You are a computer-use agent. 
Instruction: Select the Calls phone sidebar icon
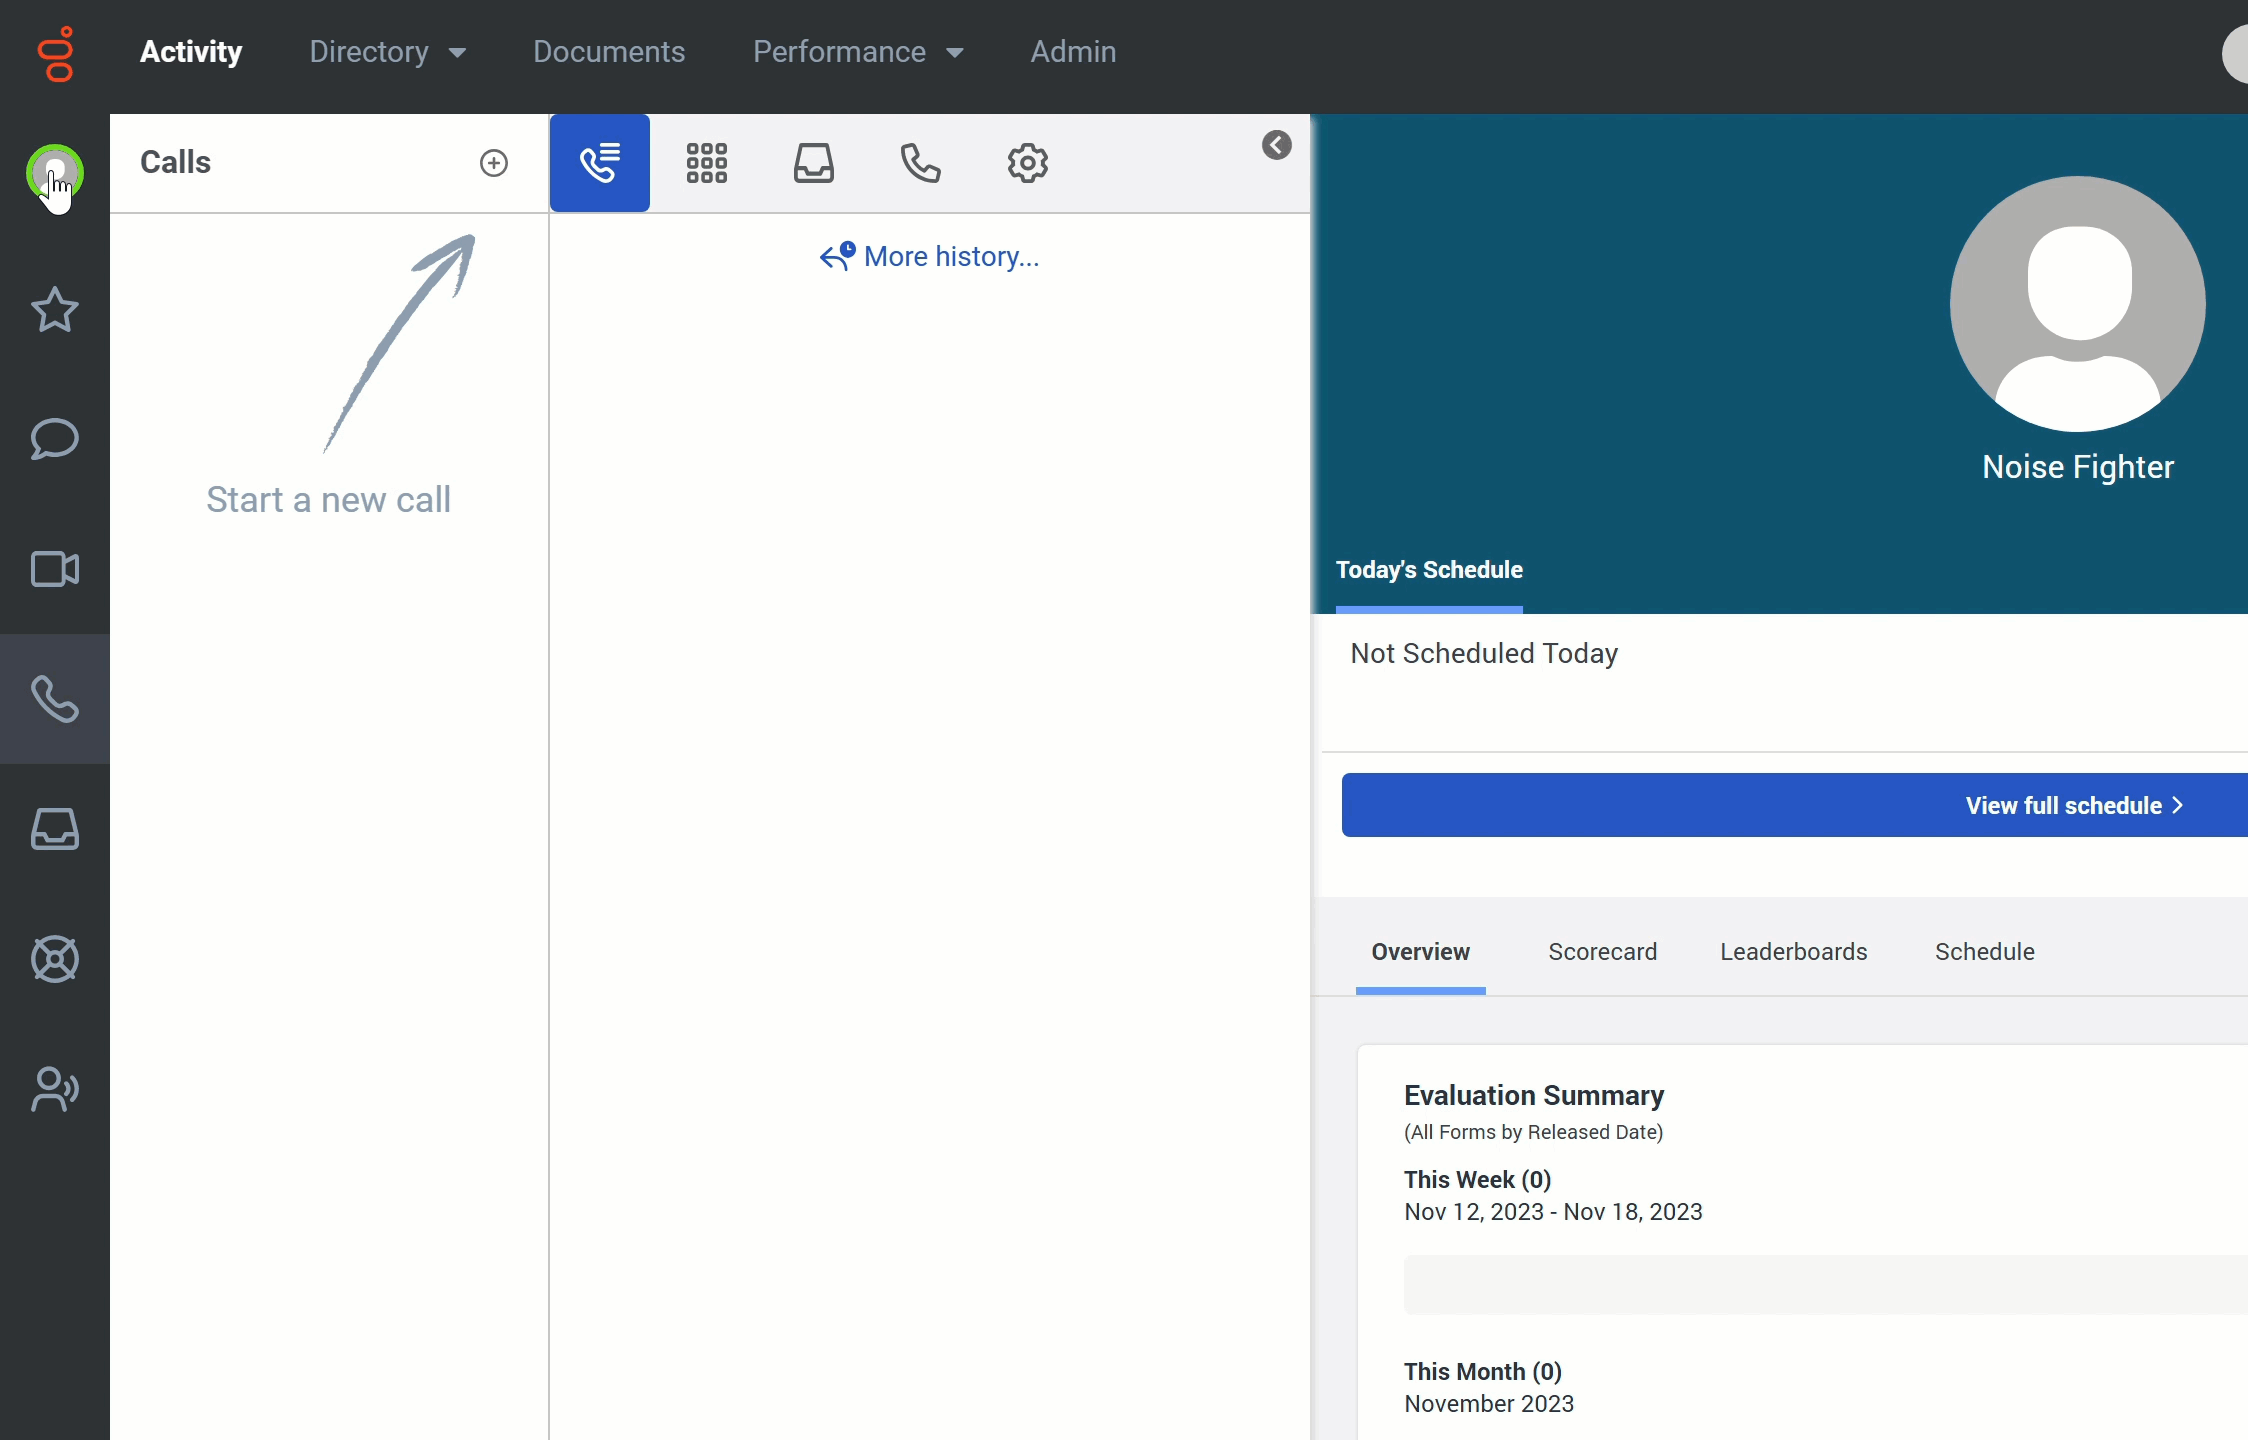coord(55,699)
